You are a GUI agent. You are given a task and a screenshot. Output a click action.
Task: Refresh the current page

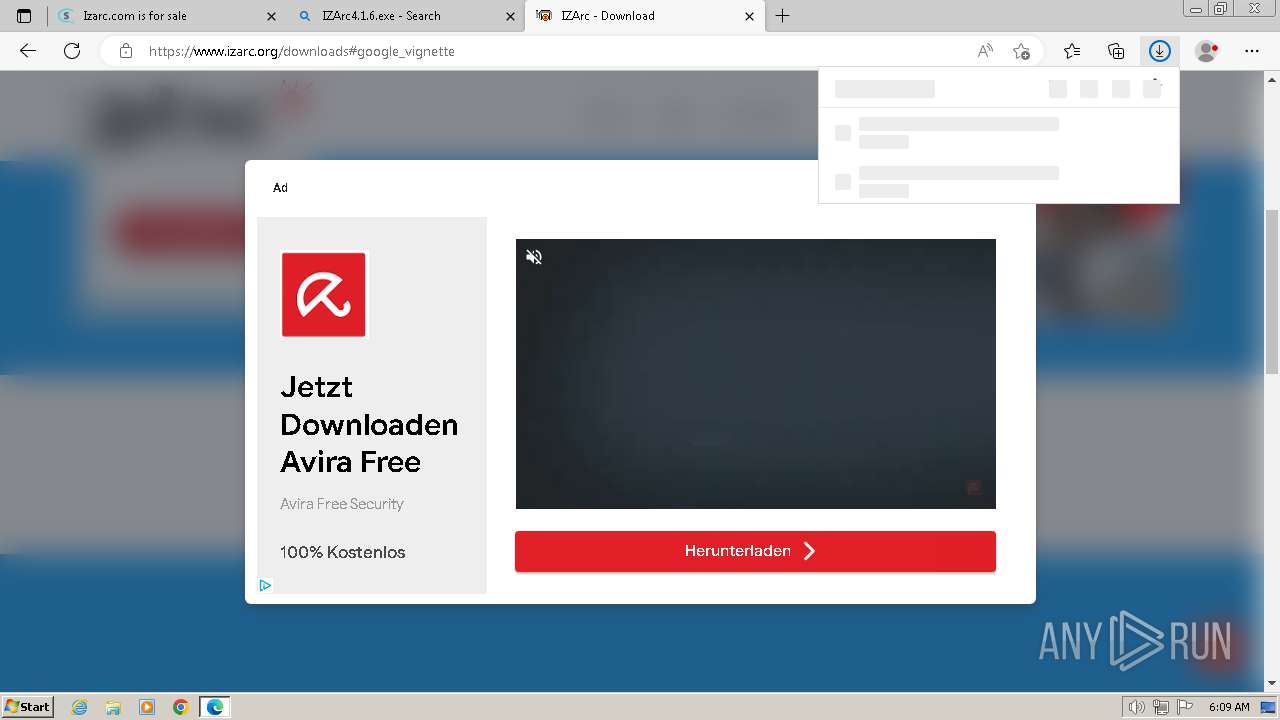[72, 51]
